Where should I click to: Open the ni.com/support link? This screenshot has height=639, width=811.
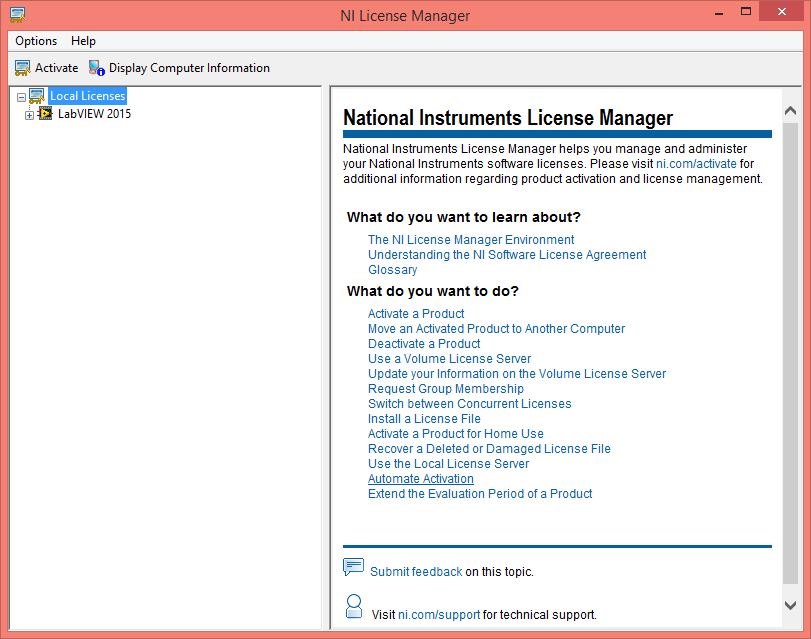pos(439,615)
